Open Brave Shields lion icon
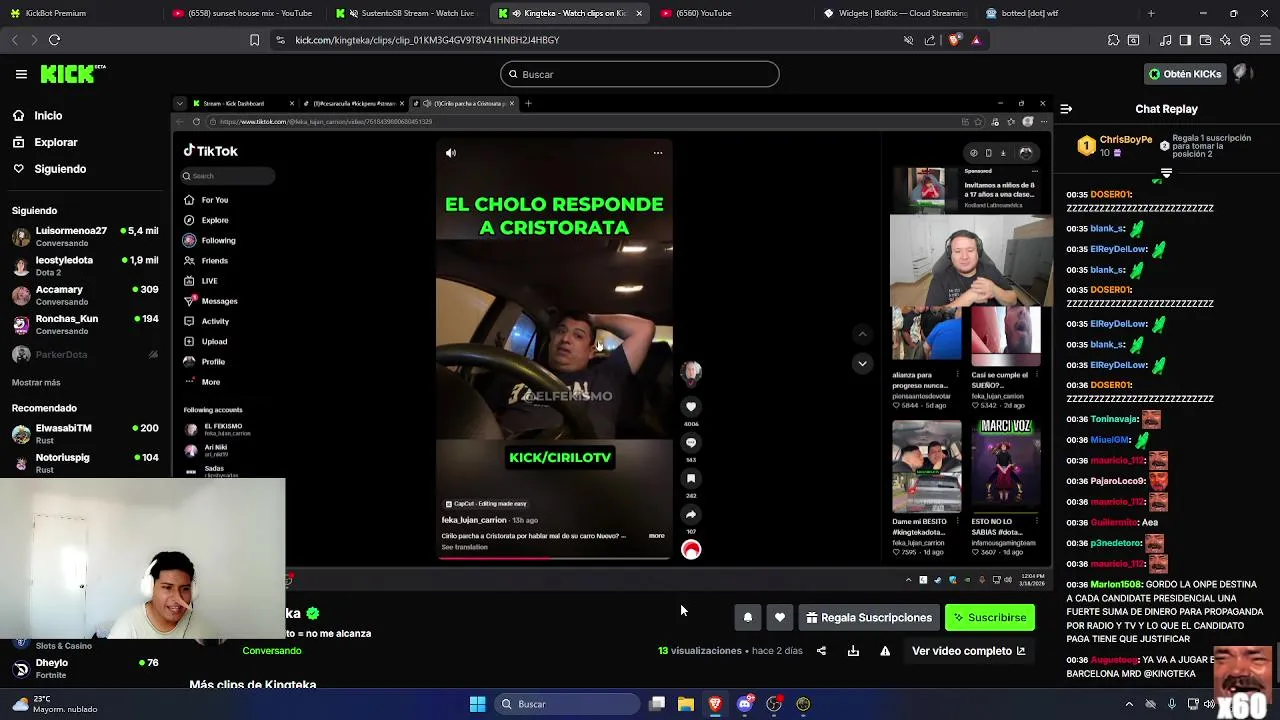 pyautogui.click(x=953, y=40)
